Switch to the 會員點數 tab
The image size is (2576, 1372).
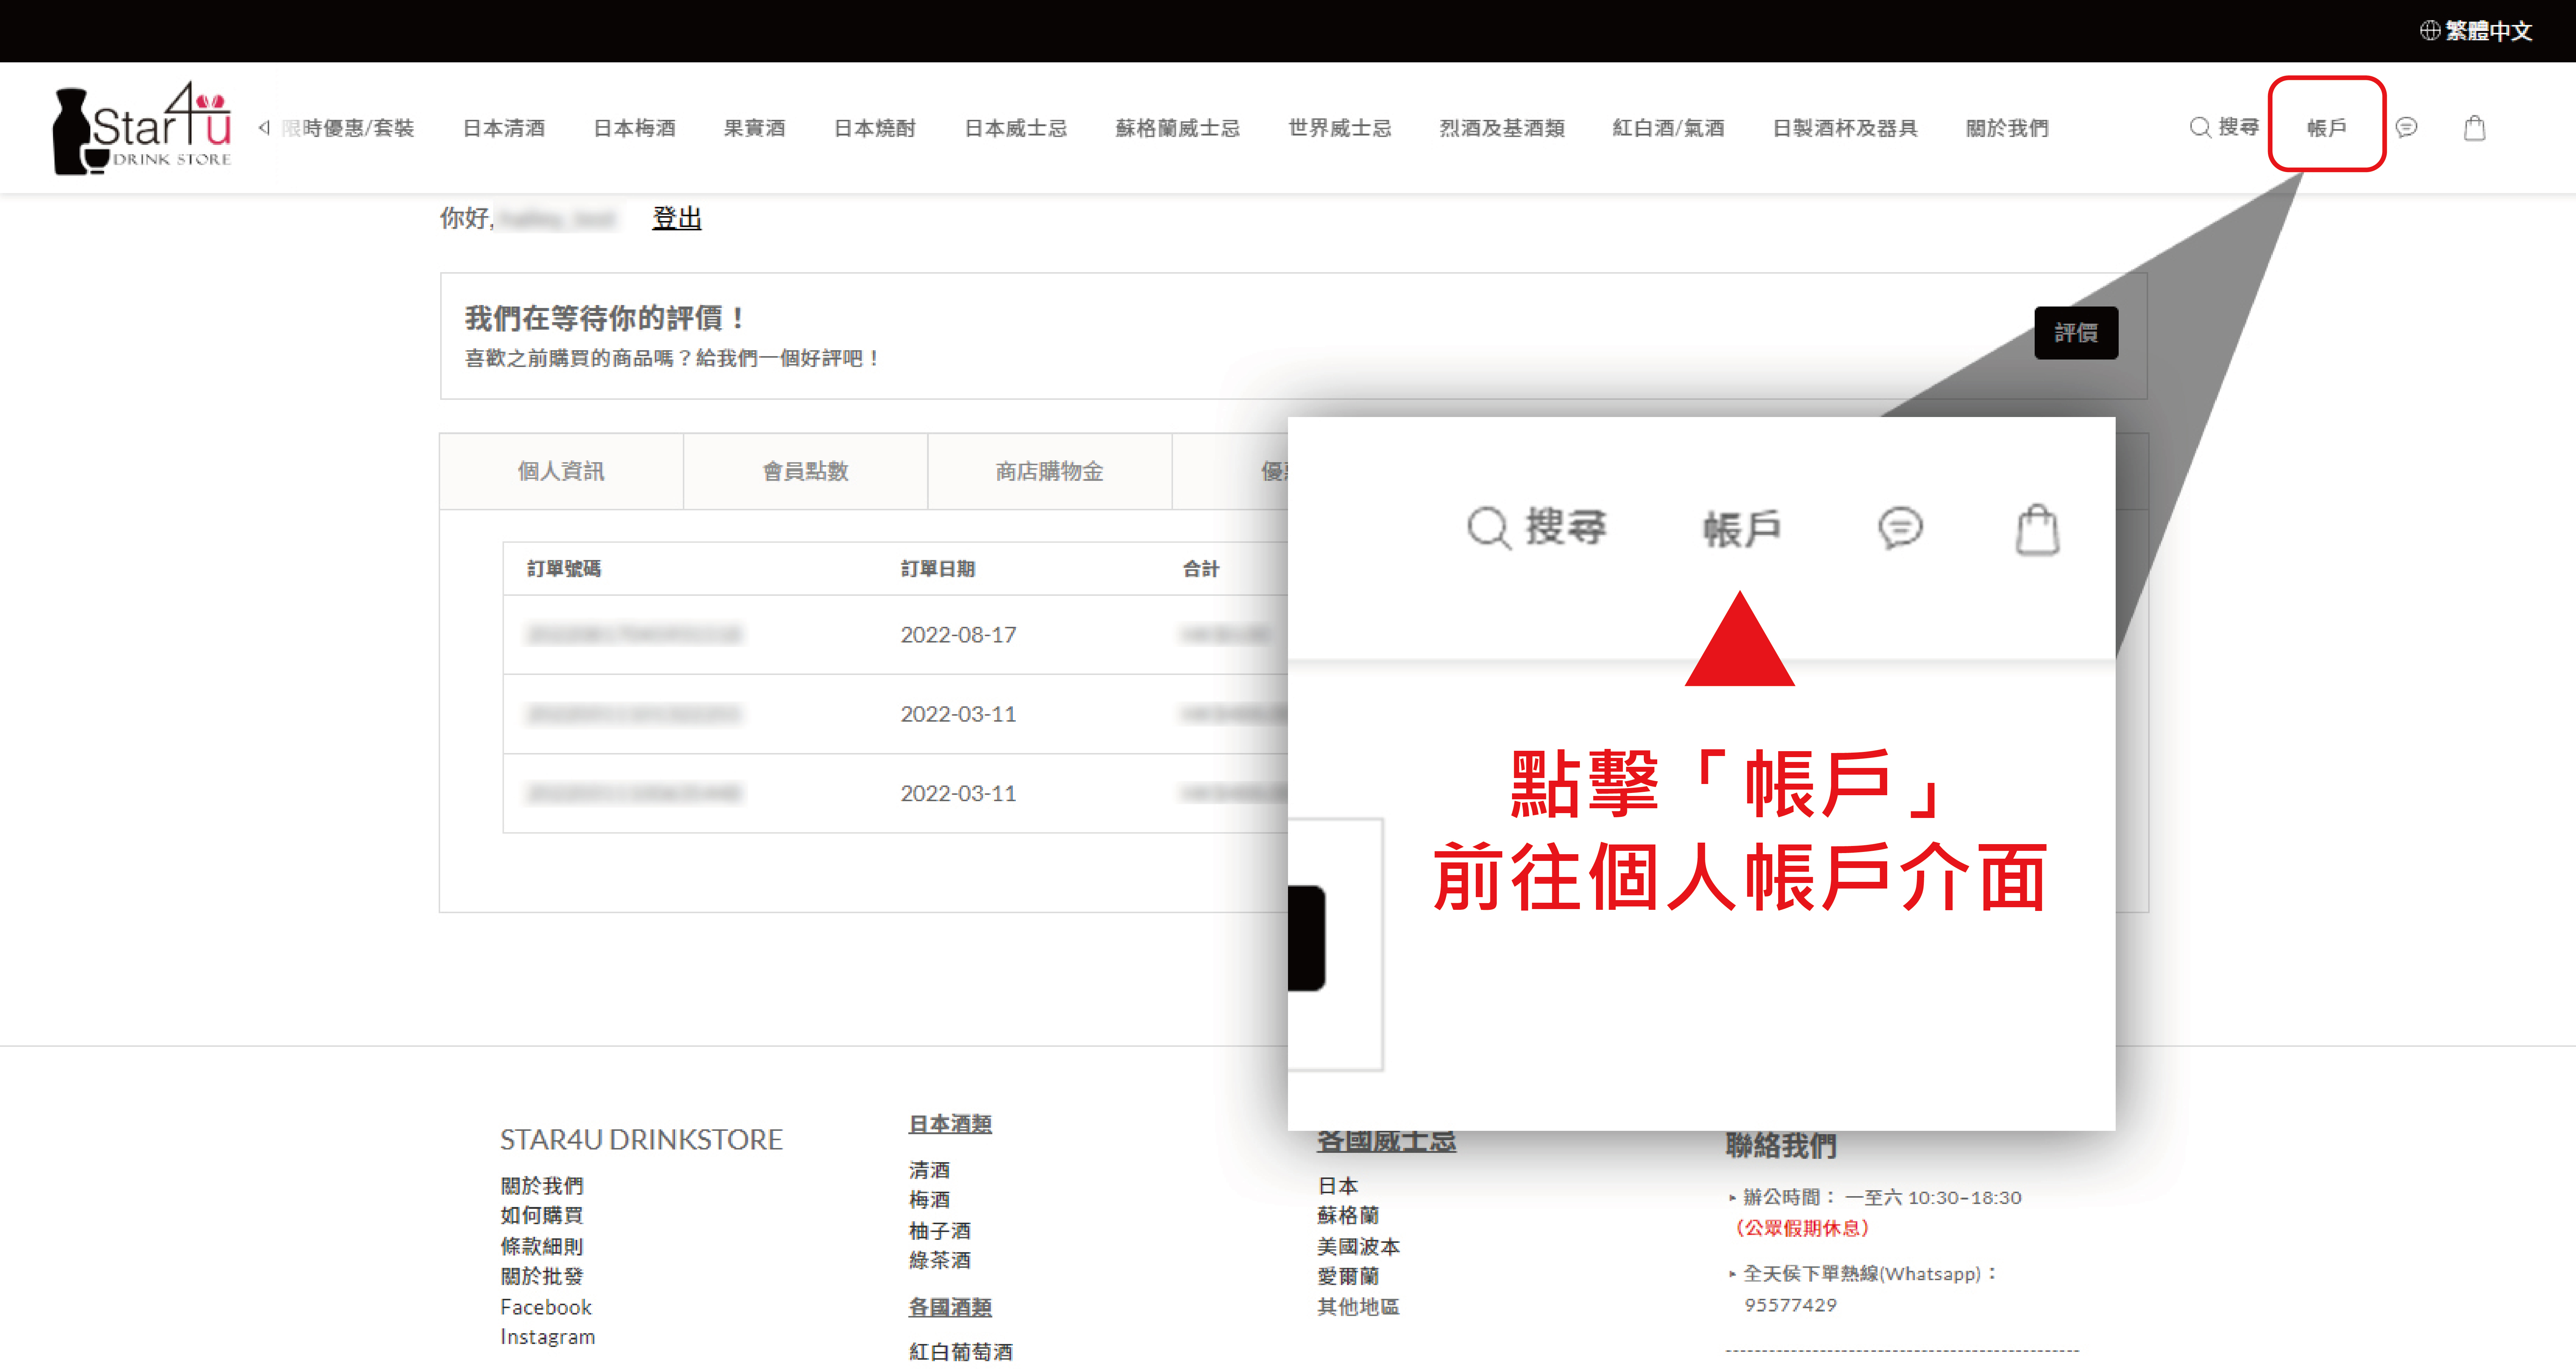pyautogui.click(x=805, y=471)
